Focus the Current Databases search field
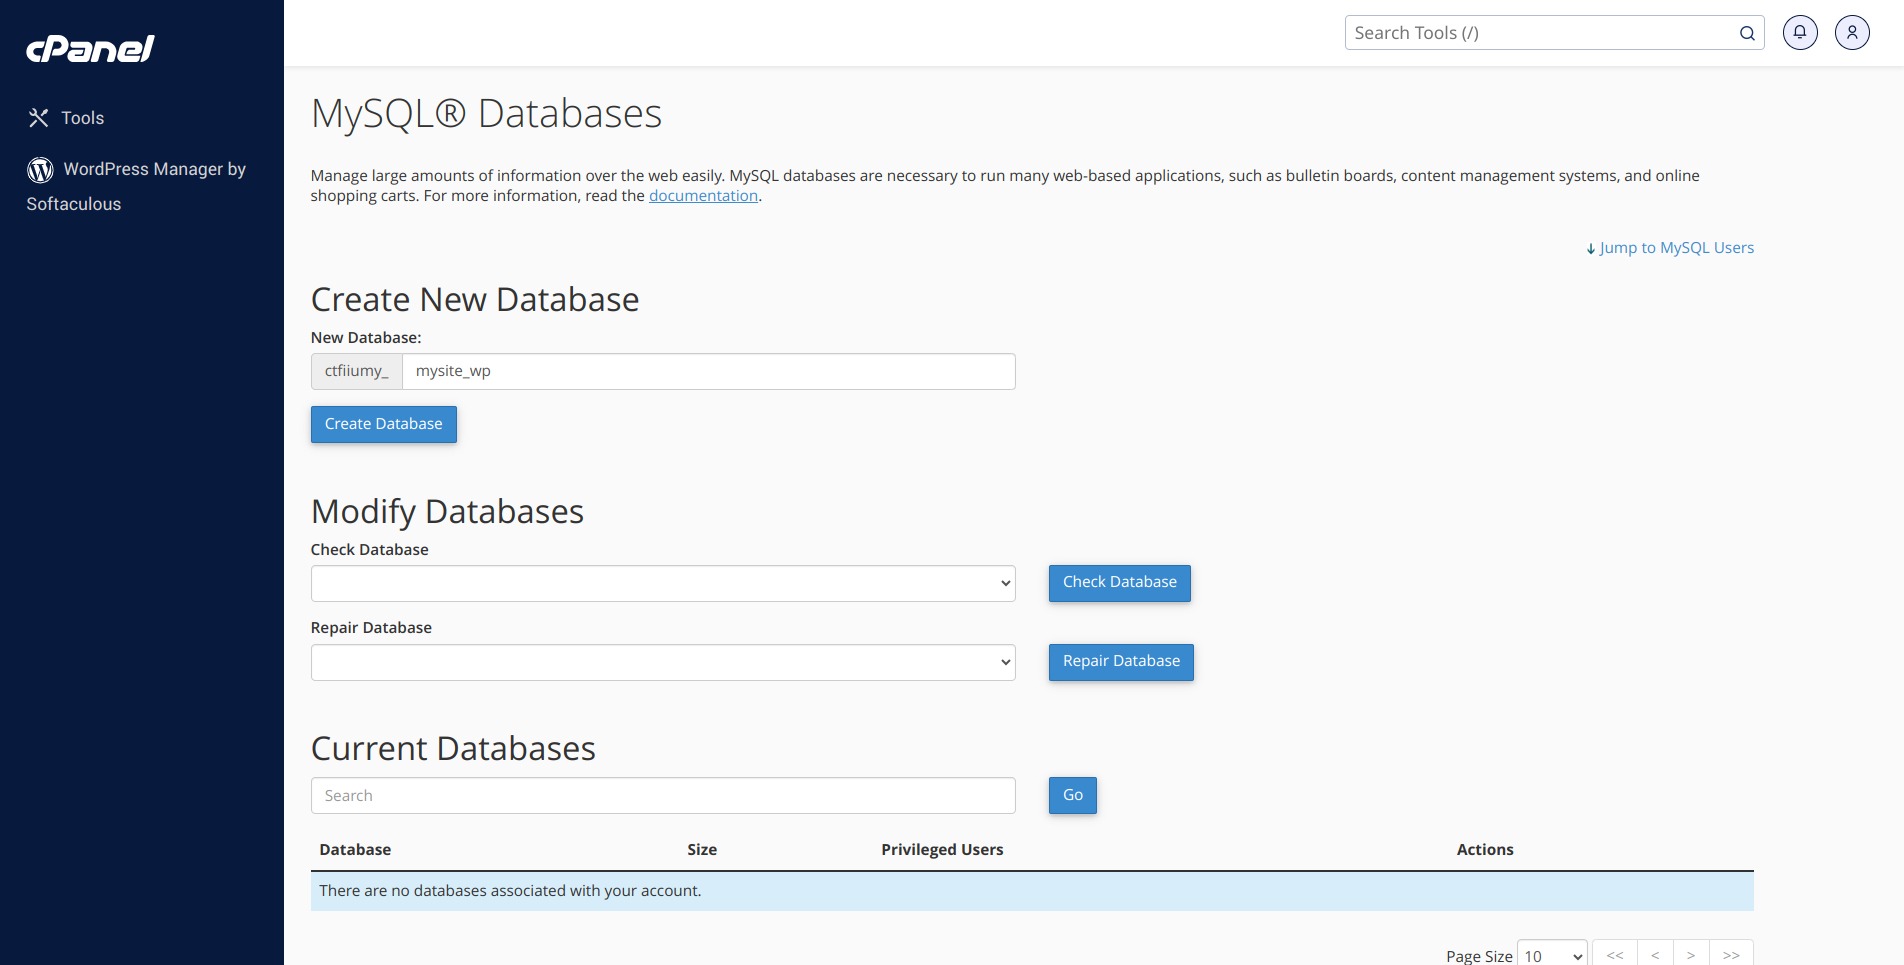The height and width of the screenshot is (965, 1904). tap(663, 796)
